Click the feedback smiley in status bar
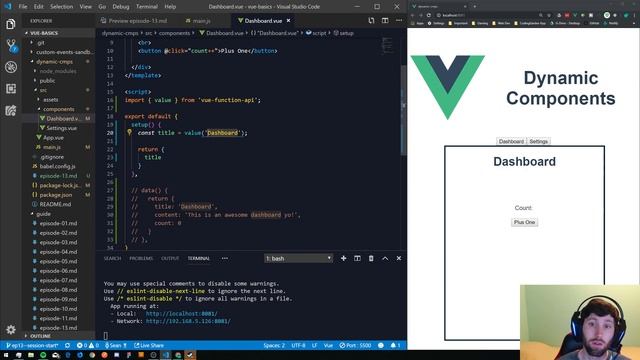This screenshot has width=640, height=360. (x=381, y=345)
